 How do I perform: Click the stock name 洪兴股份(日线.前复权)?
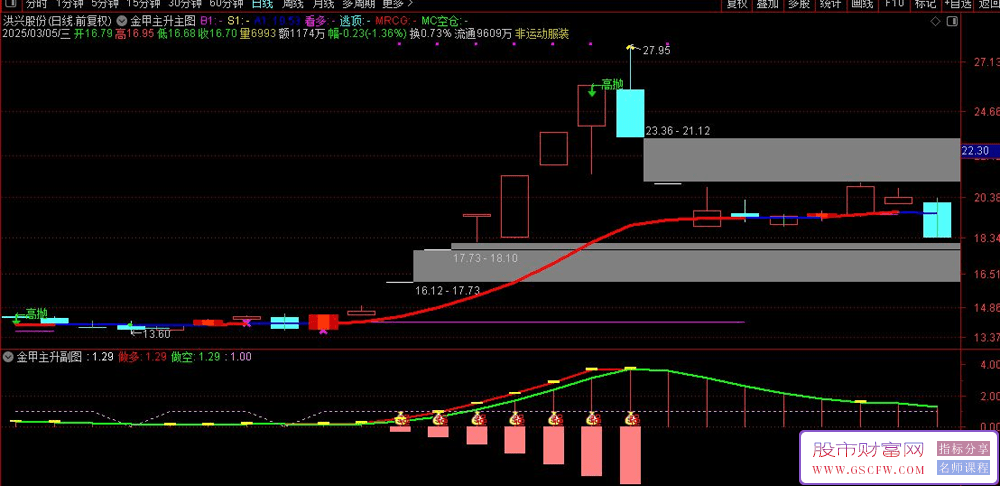point(59,20)
